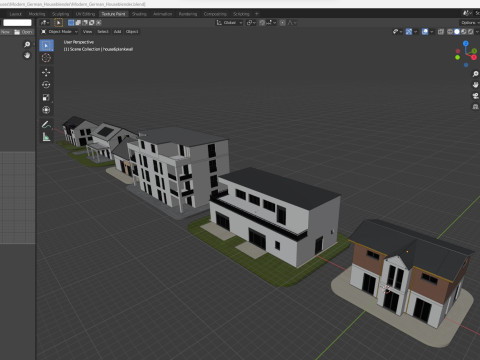Select the 3D Cursor tool
Viewport: 480px width, 360px height.
pyautogui.click(x=46, y=58)
